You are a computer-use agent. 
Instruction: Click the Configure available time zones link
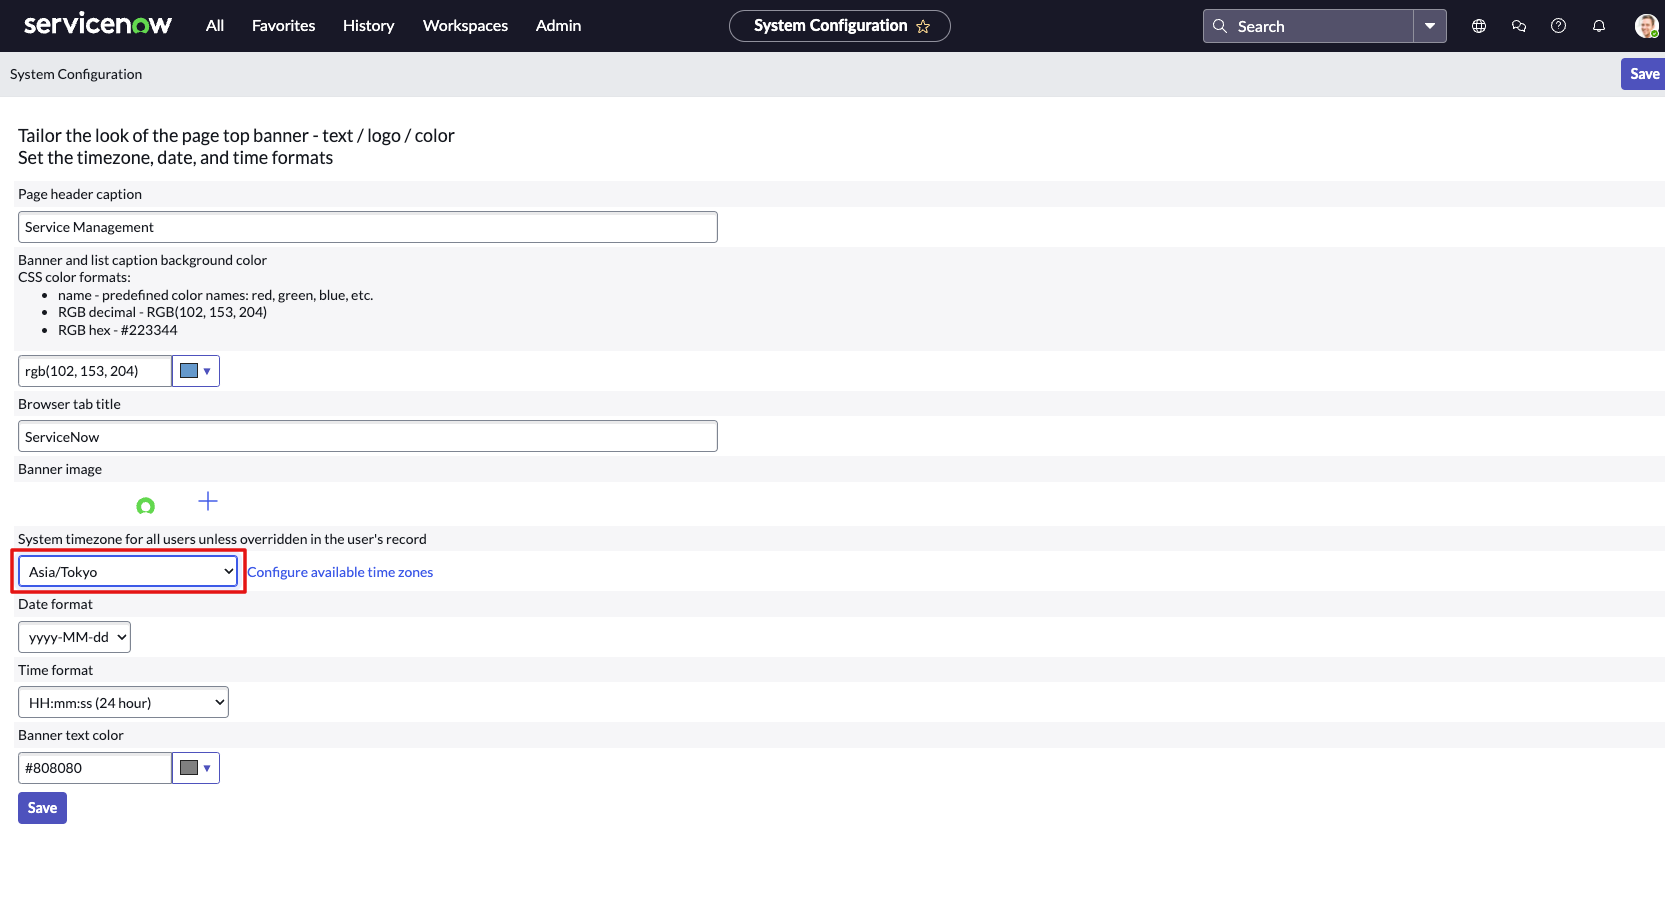pos(340,571)
